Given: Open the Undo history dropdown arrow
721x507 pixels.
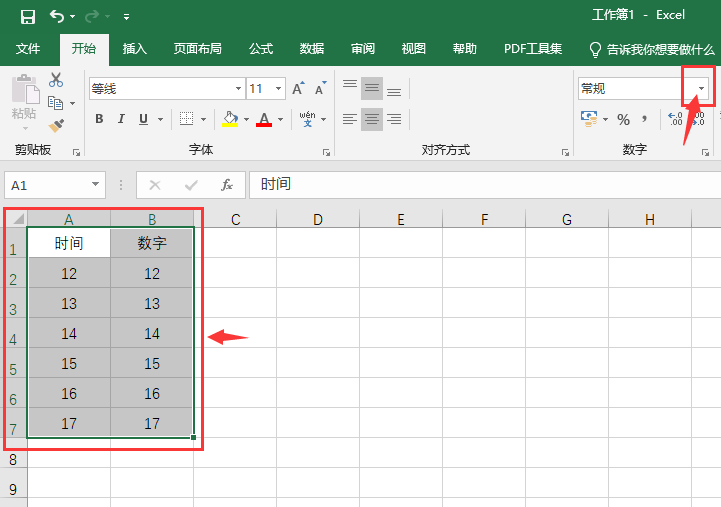Looking at the screenshot, I should (x=73, y=17).
